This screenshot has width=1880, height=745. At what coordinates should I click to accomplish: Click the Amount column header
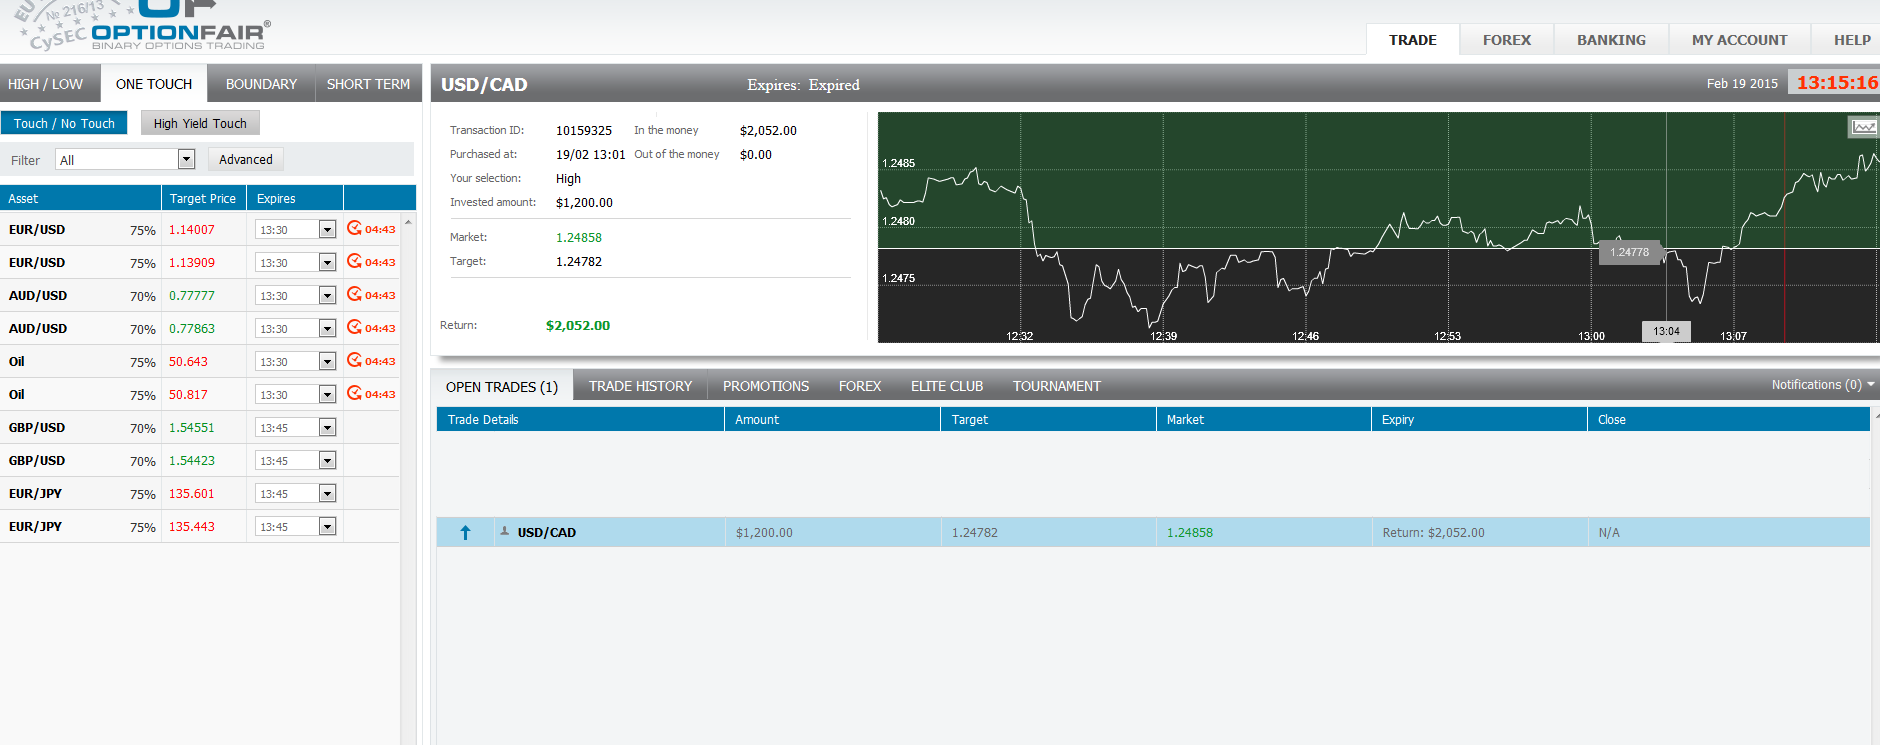pyautogui.click(x=832, y=419)
